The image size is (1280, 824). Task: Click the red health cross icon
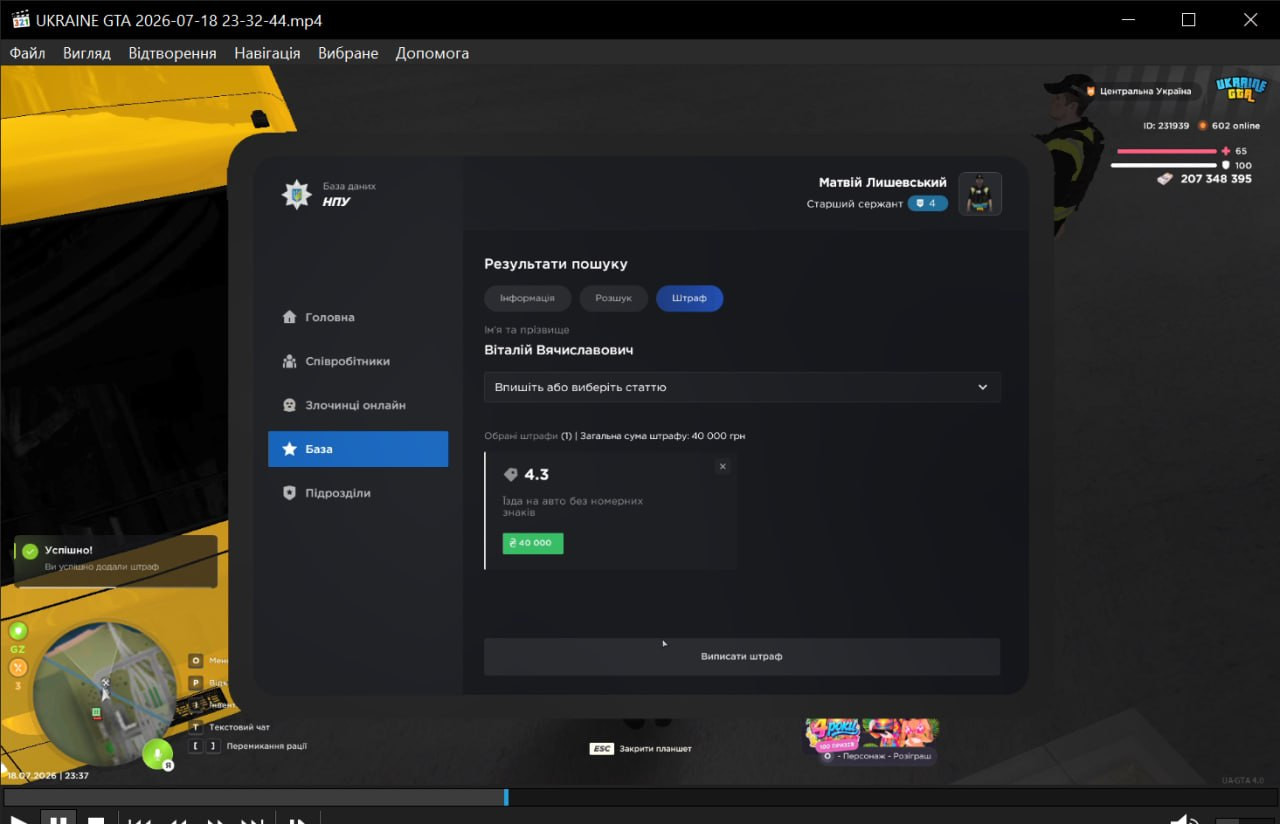(x=1226, y=151)
